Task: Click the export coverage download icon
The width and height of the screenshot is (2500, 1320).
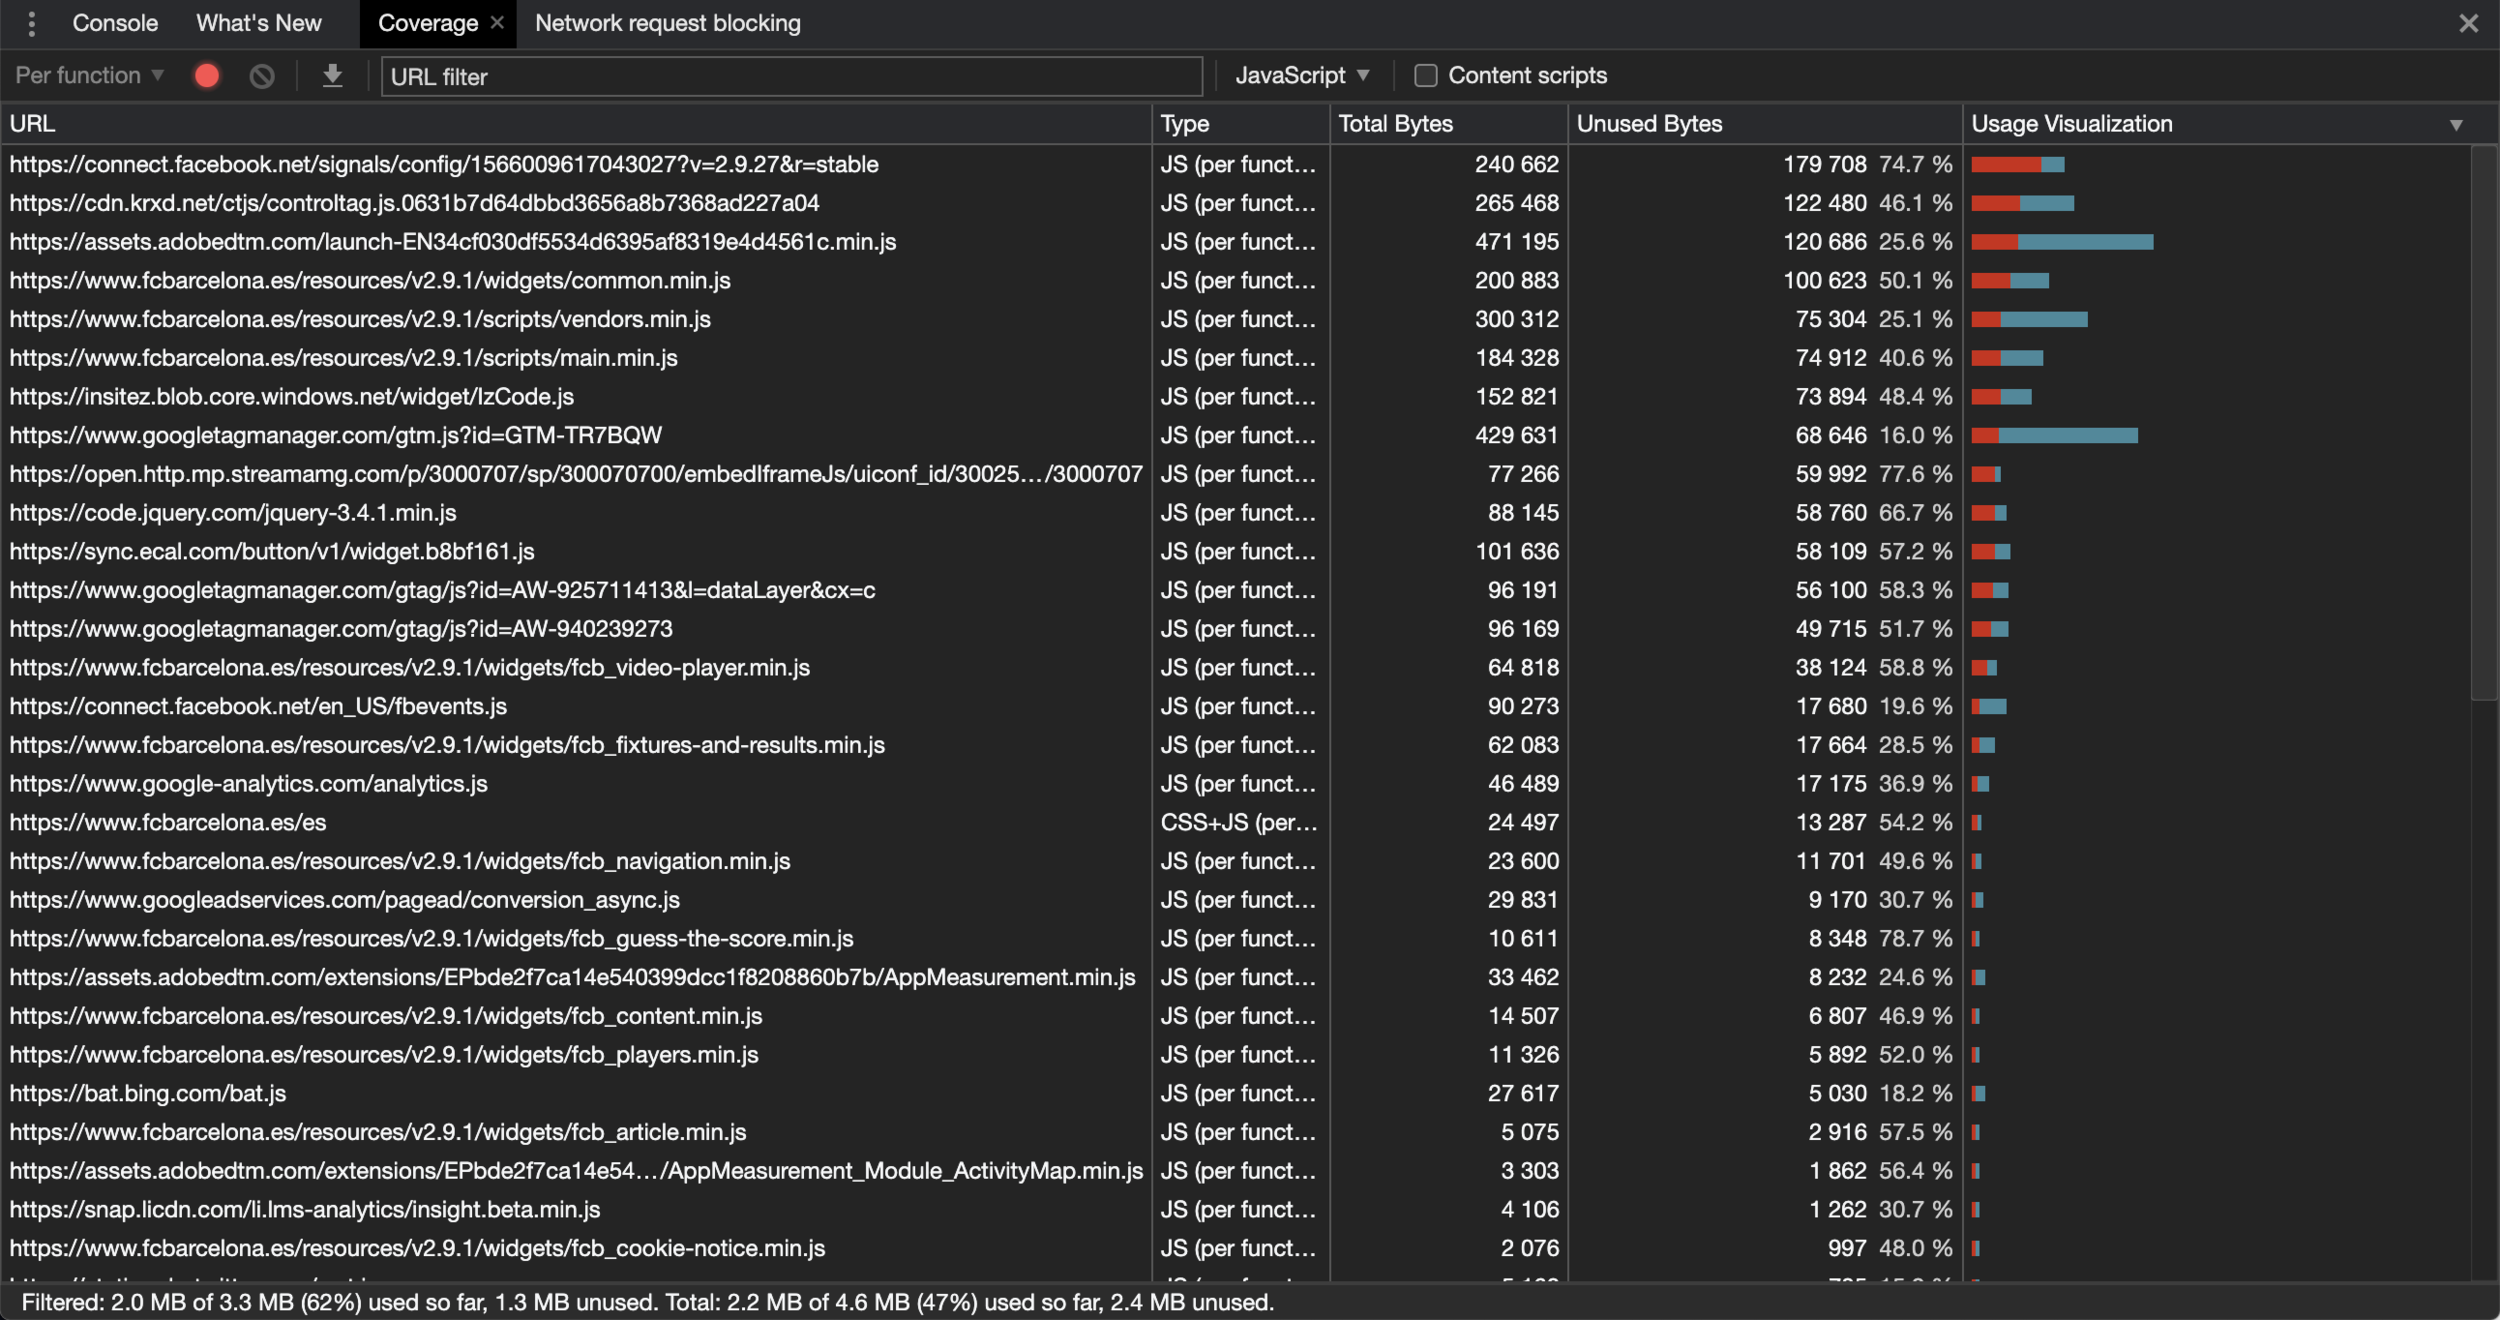Action: coord(333,76)
